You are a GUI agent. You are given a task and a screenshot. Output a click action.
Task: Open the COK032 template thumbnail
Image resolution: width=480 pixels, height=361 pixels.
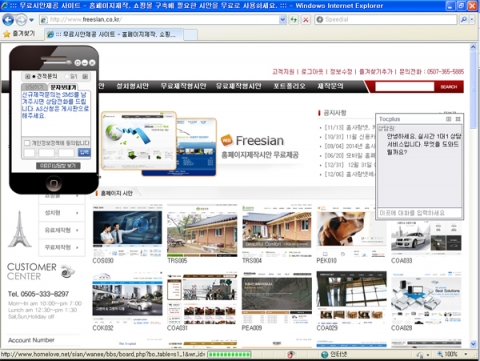[x=127, y=298]
